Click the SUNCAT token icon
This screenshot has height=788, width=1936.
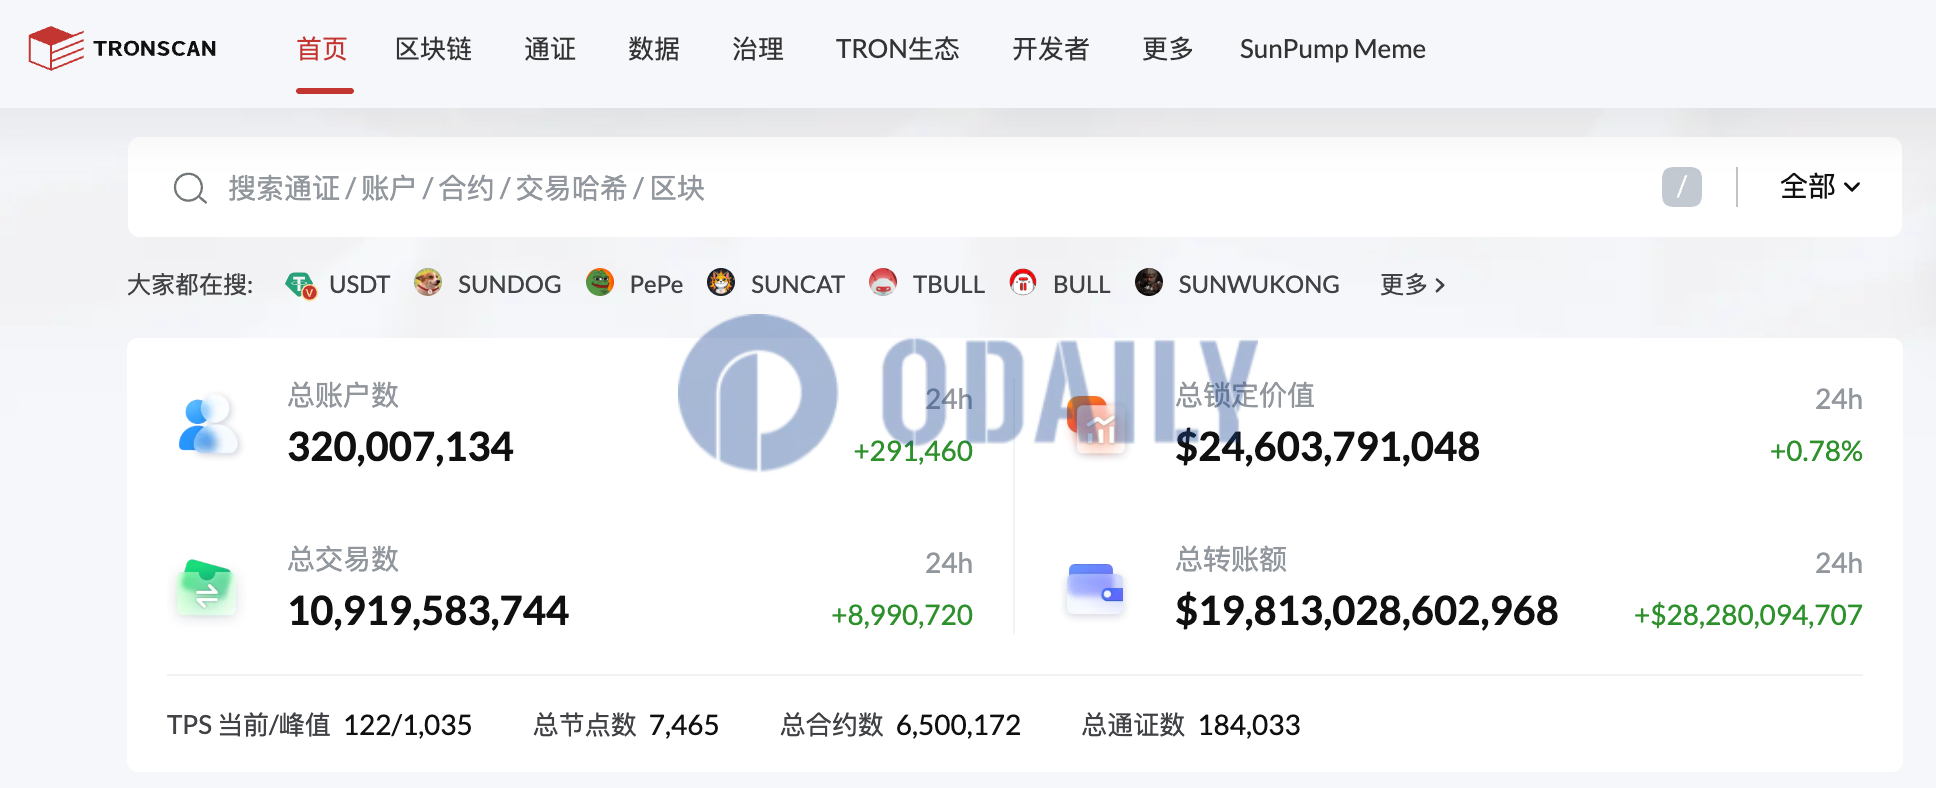pyautogui.click(x=721, y=283)
